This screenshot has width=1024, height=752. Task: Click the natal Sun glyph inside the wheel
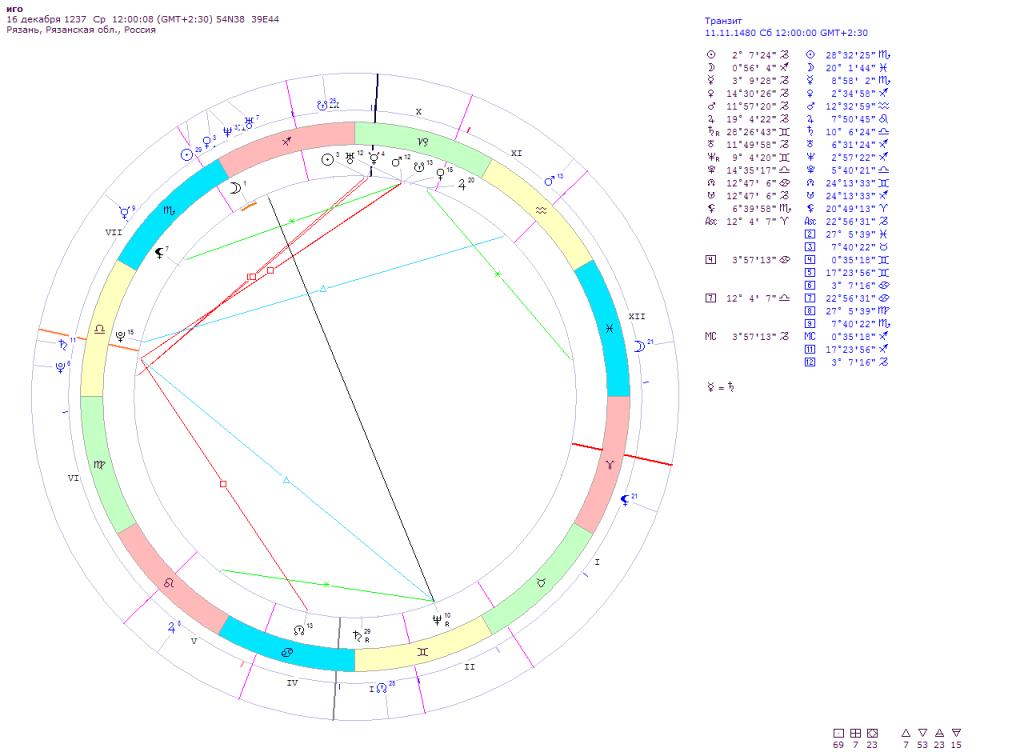[x=327, y=159]
